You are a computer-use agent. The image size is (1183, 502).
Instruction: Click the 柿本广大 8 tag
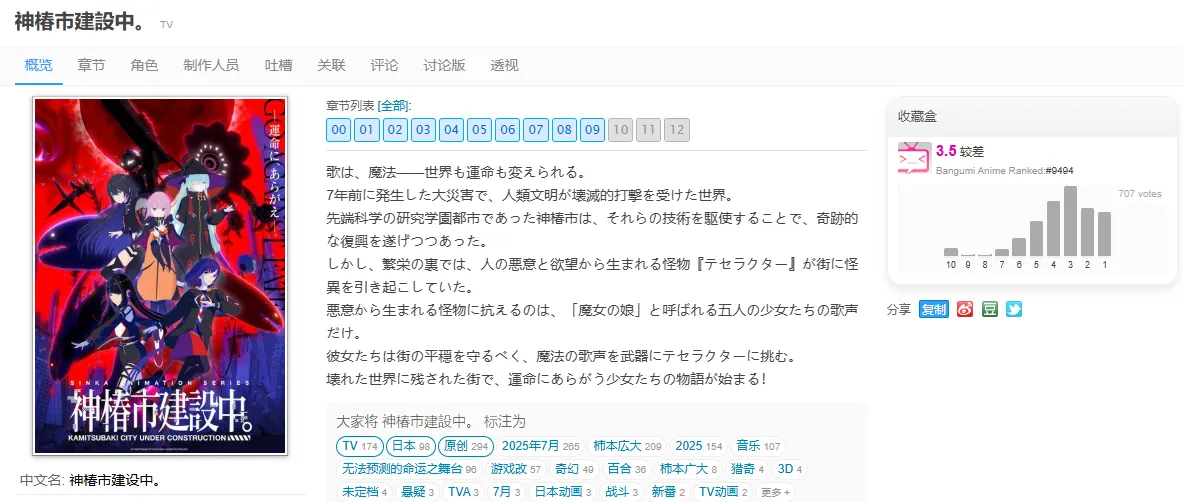click(689, 470)
